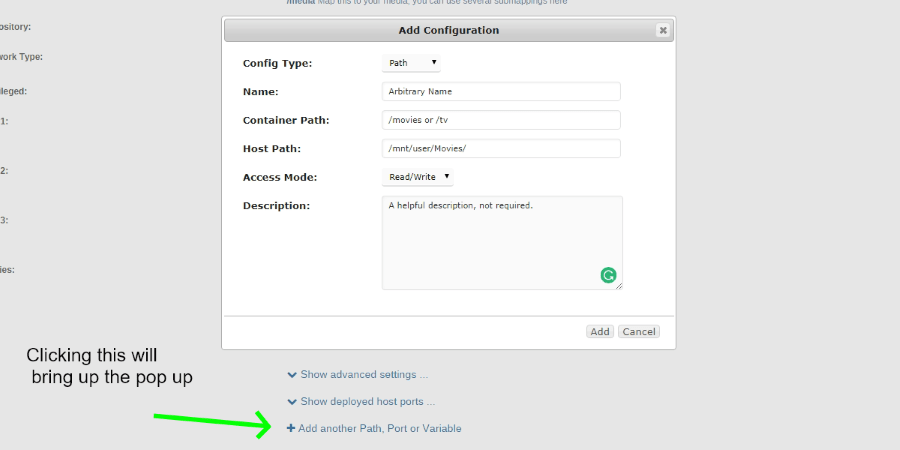Click the Config Type label

coord(277,63)
